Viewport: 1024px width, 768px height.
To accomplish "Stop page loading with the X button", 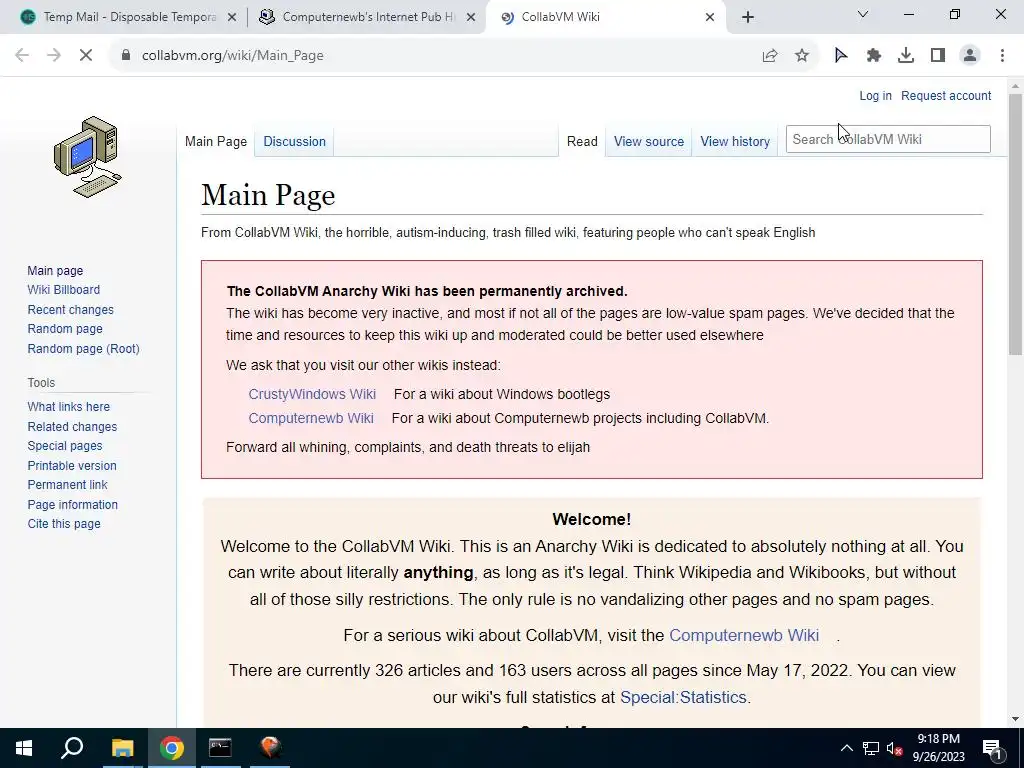I will pos(86,56).
